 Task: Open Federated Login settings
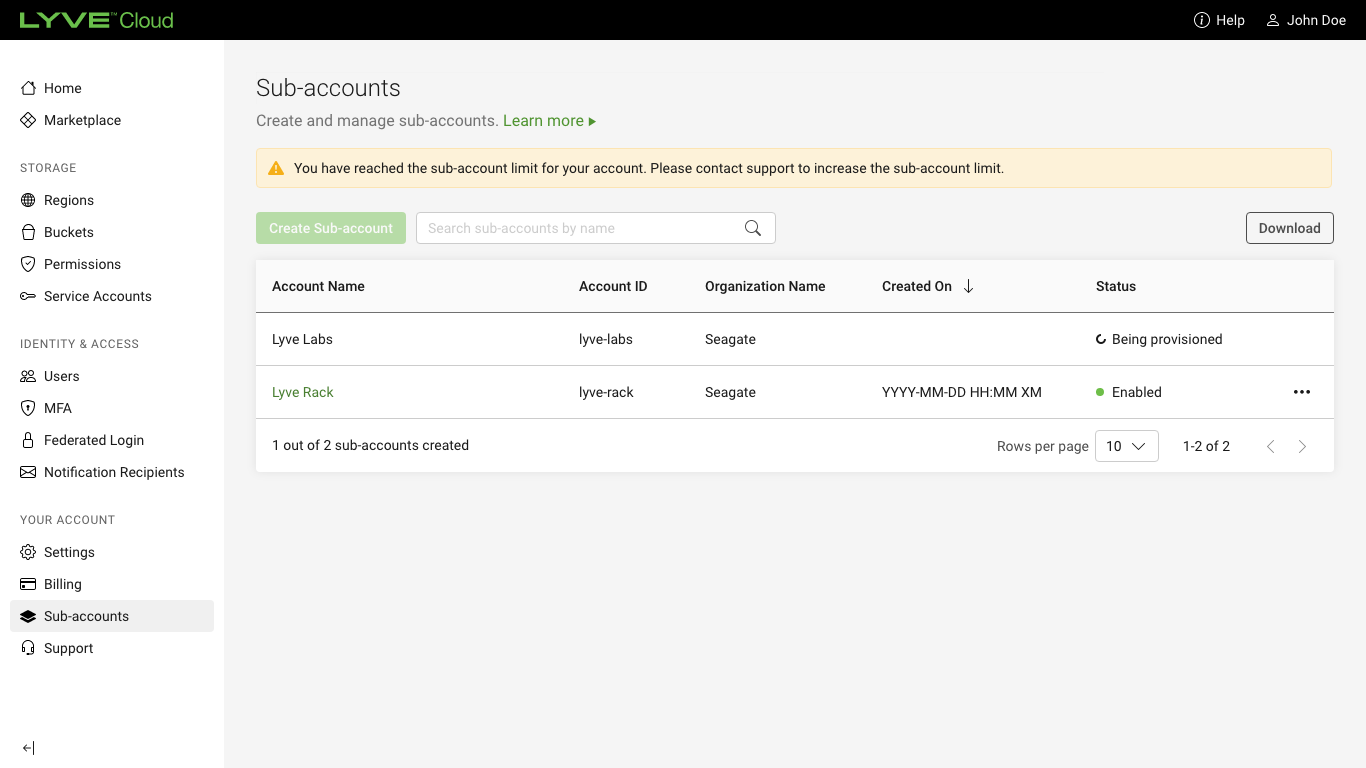[93, 440]
